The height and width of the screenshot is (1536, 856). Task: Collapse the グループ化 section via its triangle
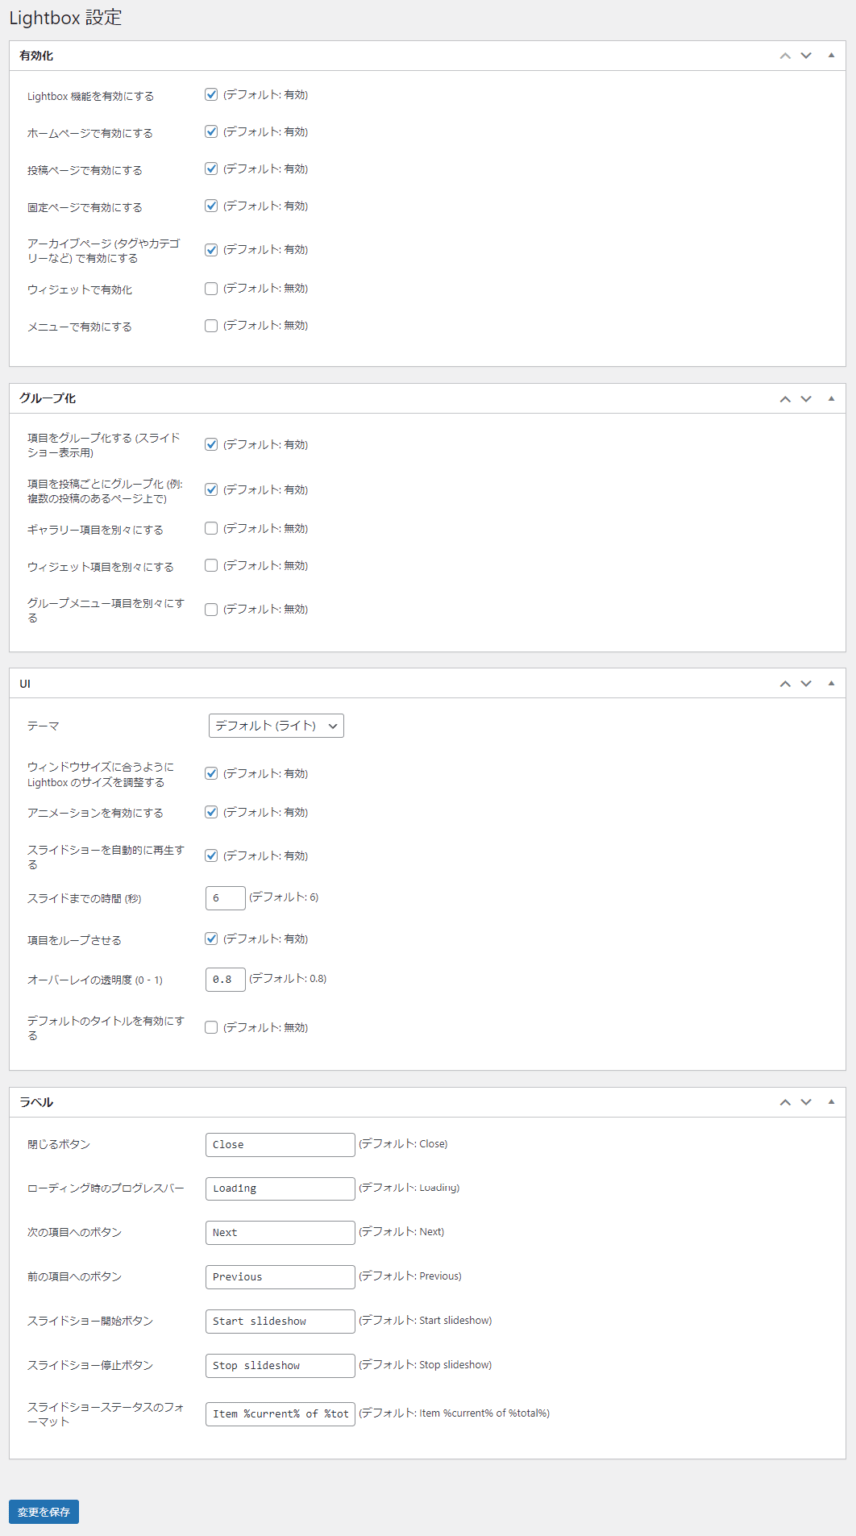829,398
